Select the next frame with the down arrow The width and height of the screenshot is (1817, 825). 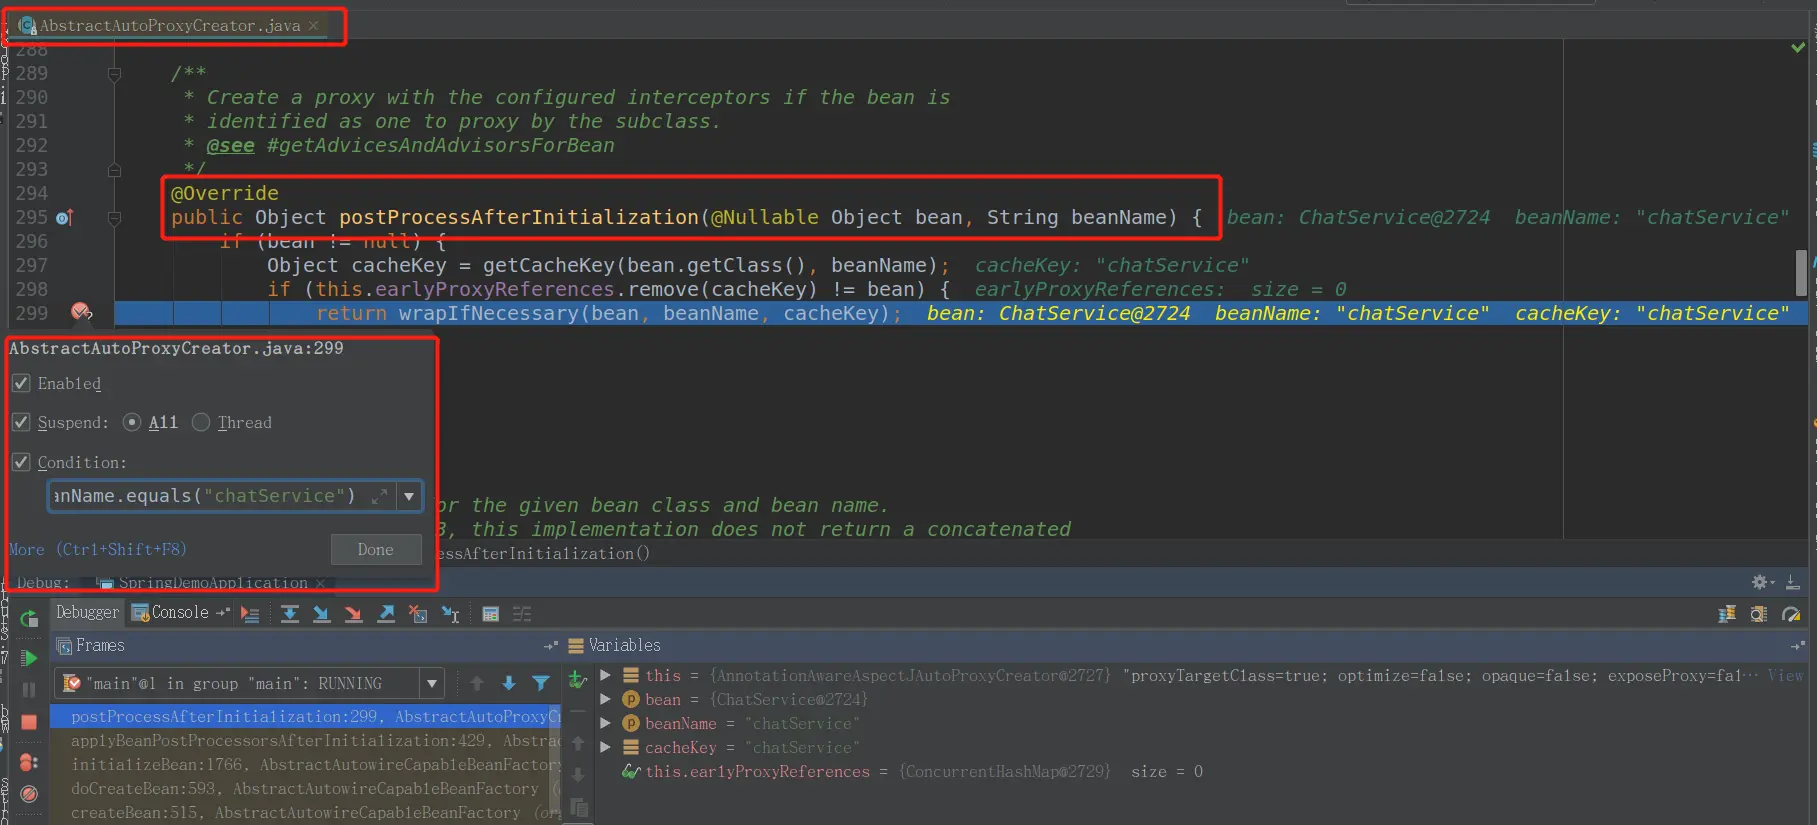tap(509, 683)
